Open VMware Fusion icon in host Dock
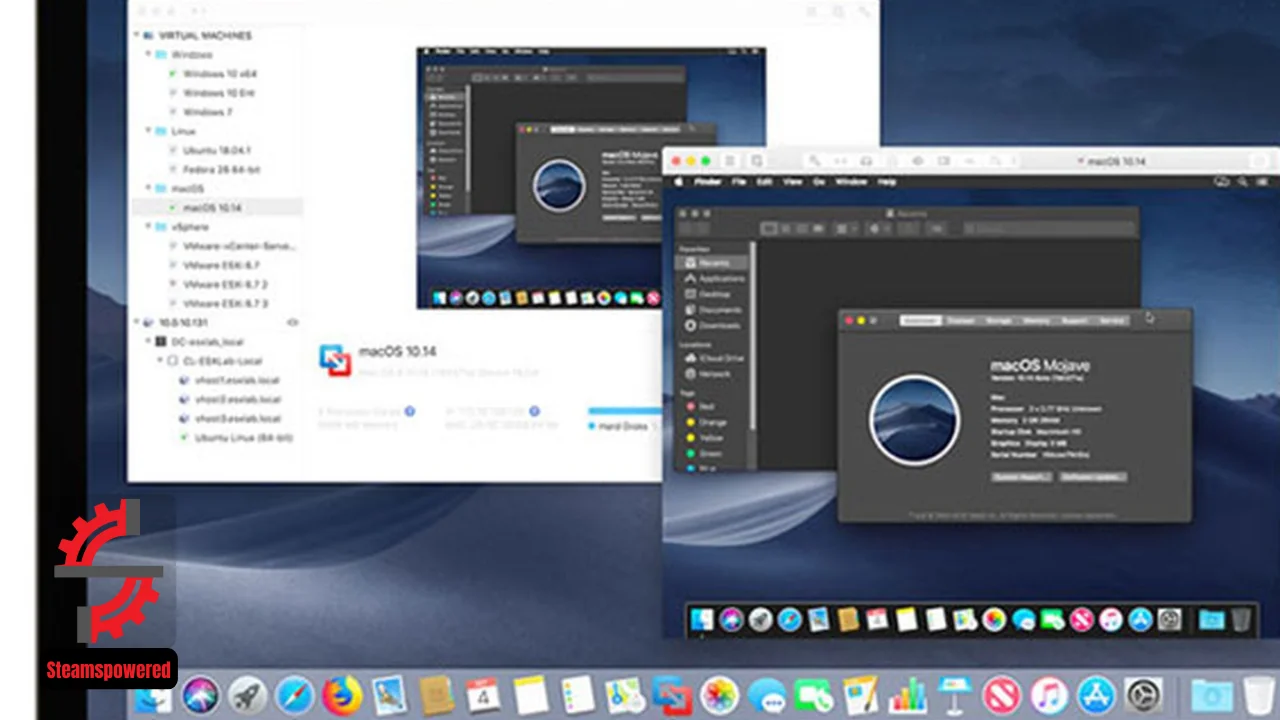Image resolution: width=1280 pixels, height=720 pixels. [672, 694]
